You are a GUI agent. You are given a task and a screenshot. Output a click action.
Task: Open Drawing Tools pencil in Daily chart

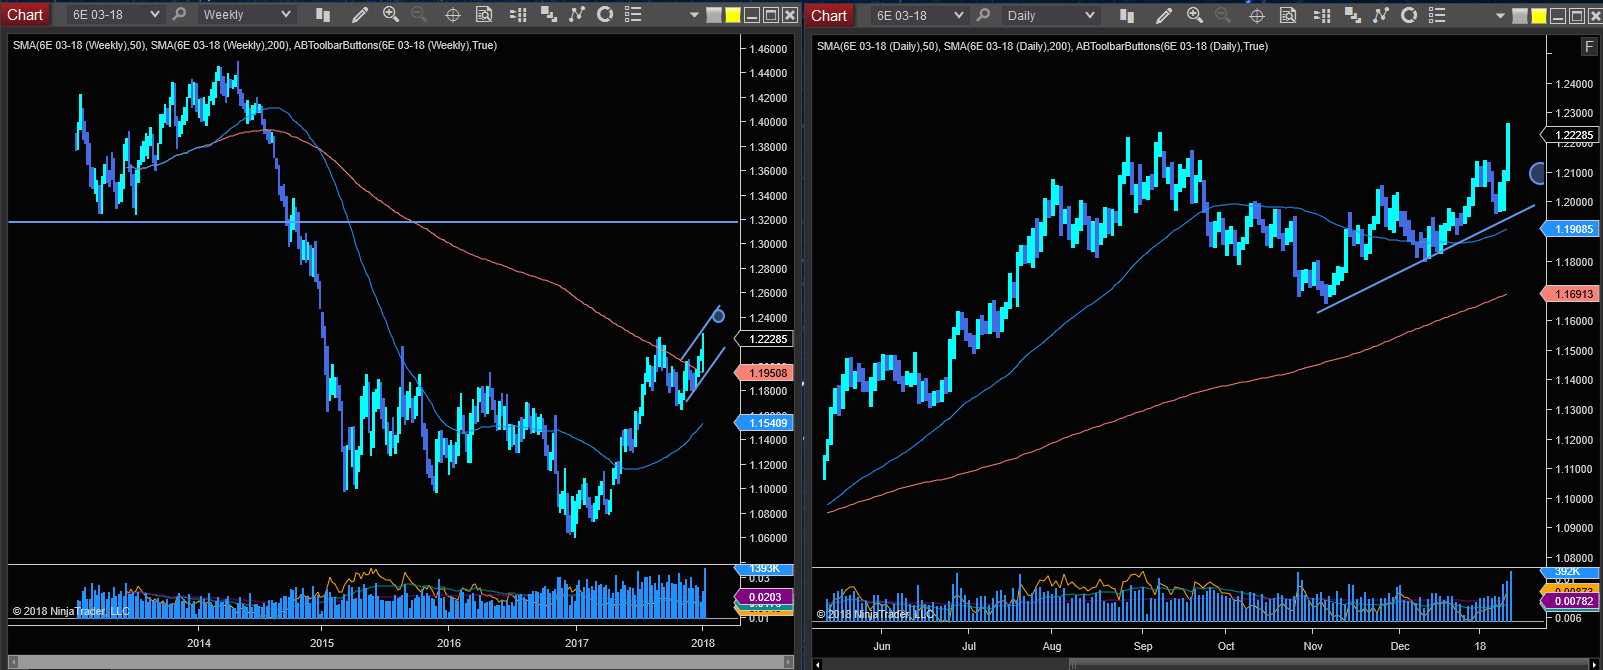pos(1164,15)
